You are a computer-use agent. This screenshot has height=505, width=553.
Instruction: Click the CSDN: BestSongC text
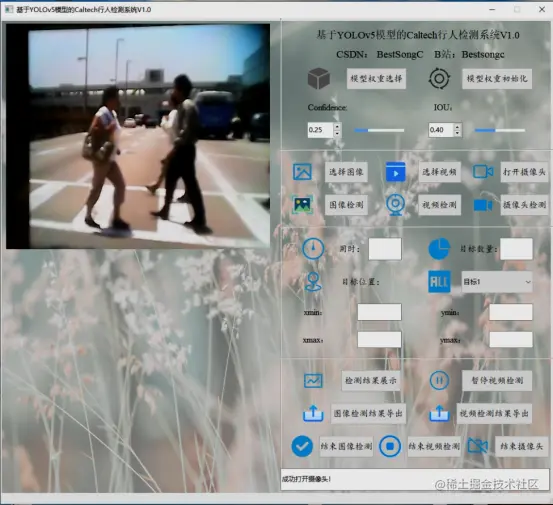379,54
